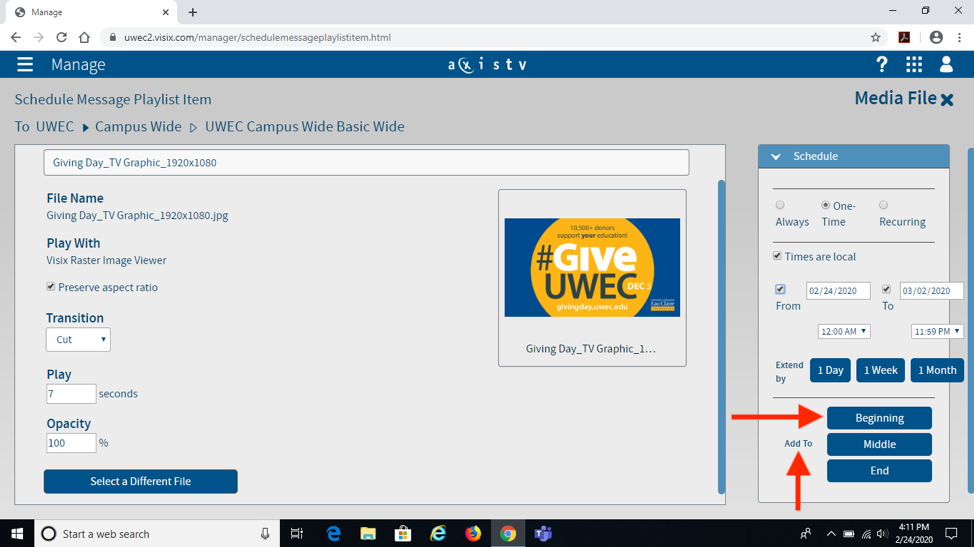The height and width of the screenshot is (547, 974).
Task: Open File Explorer from taskbar
Action: point(368,533)
